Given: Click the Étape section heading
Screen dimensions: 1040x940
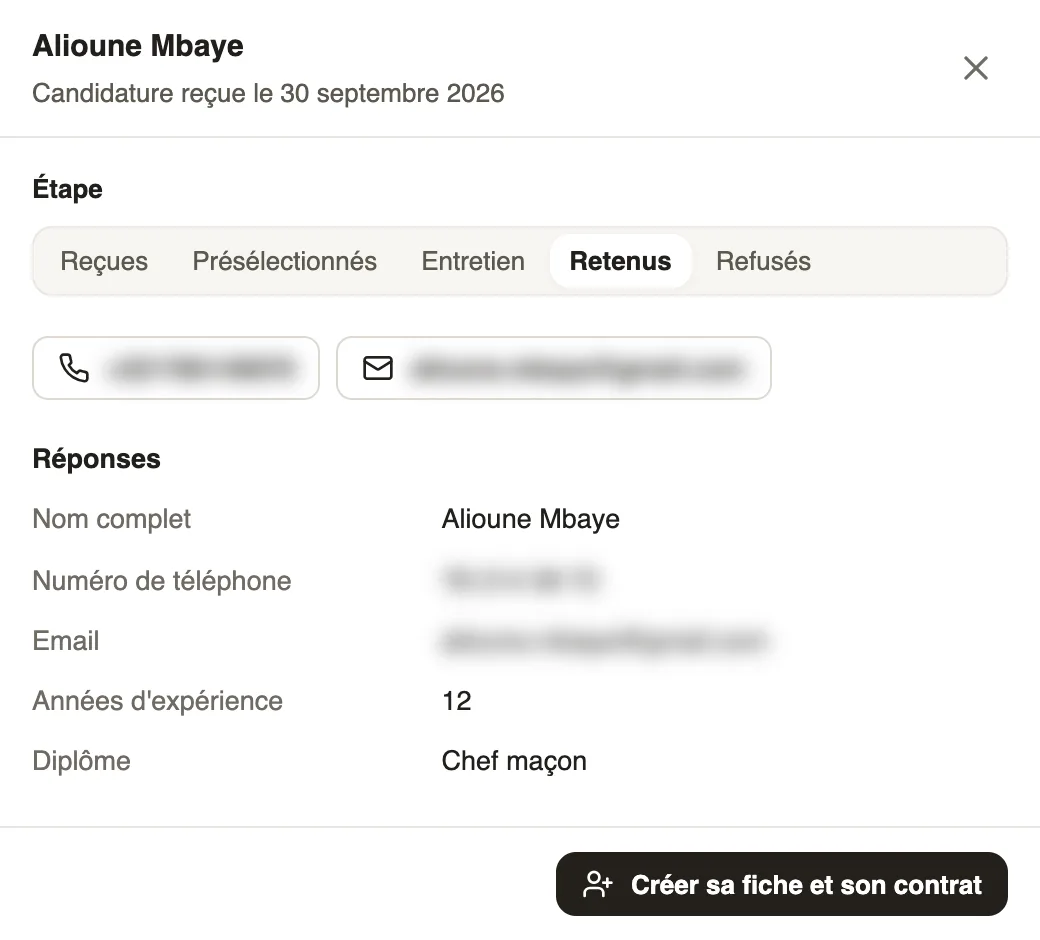Looking at the screenshot, I should pyautogui.click(x=68, y=189).
